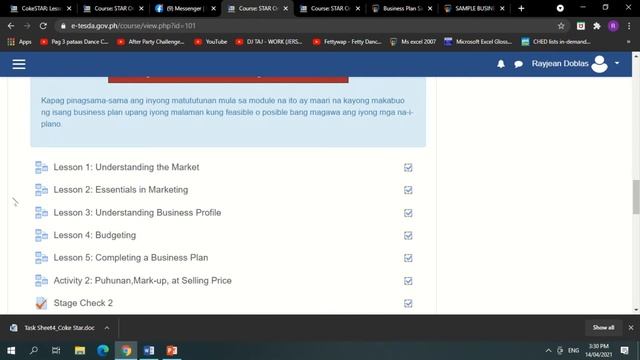The width and height of the screenshot is (640, 360).
Task: Show more bookmarks overflow chevron
Action: point(629,42)
